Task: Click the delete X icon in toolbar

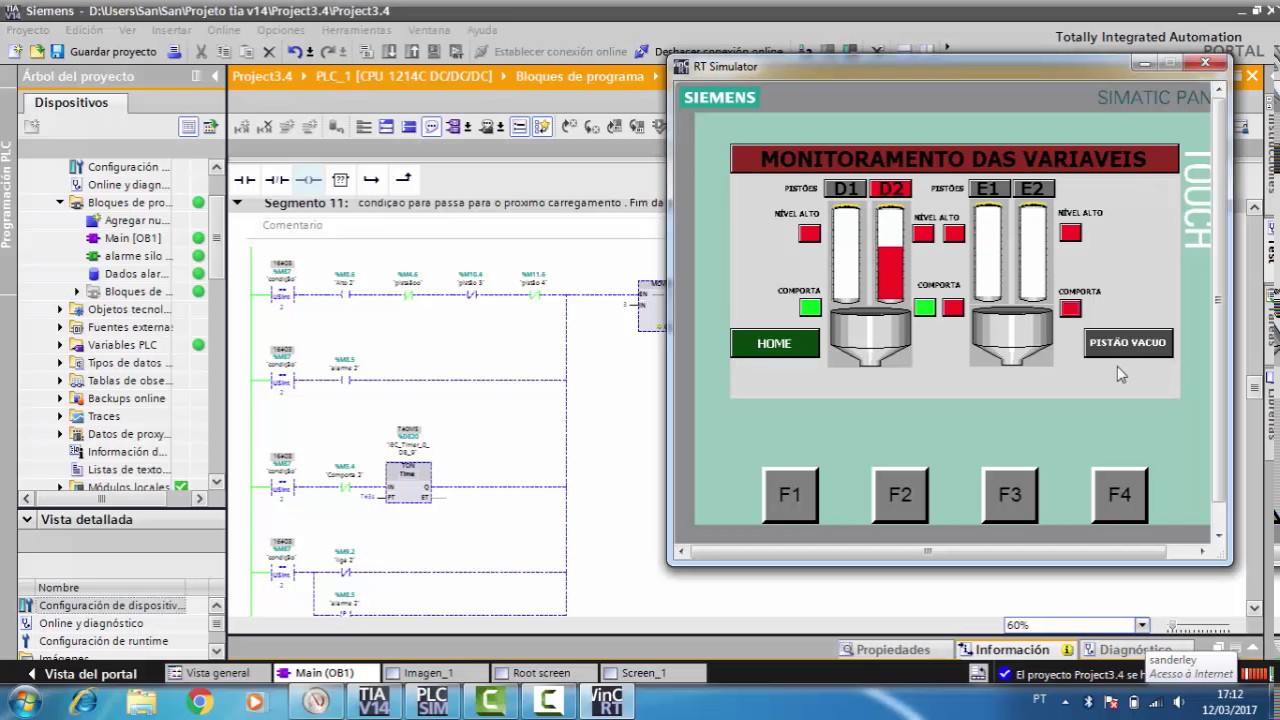Action: point(268,51)
